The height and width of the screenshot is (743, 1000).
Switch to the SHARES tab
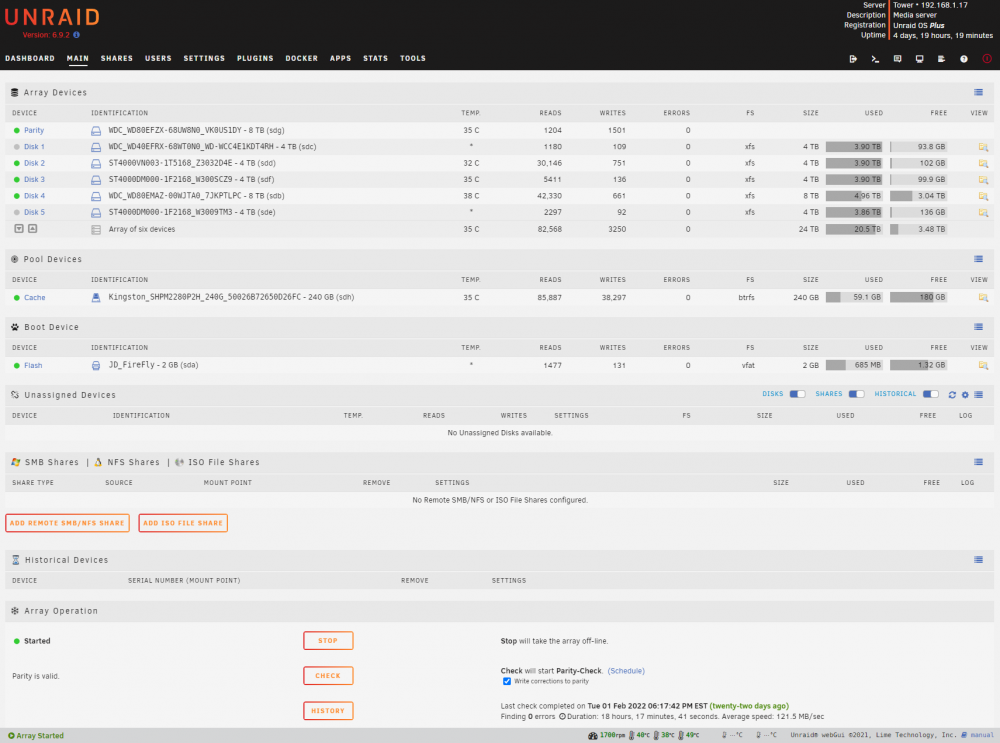pyautogui.click(x=117, y=59)
